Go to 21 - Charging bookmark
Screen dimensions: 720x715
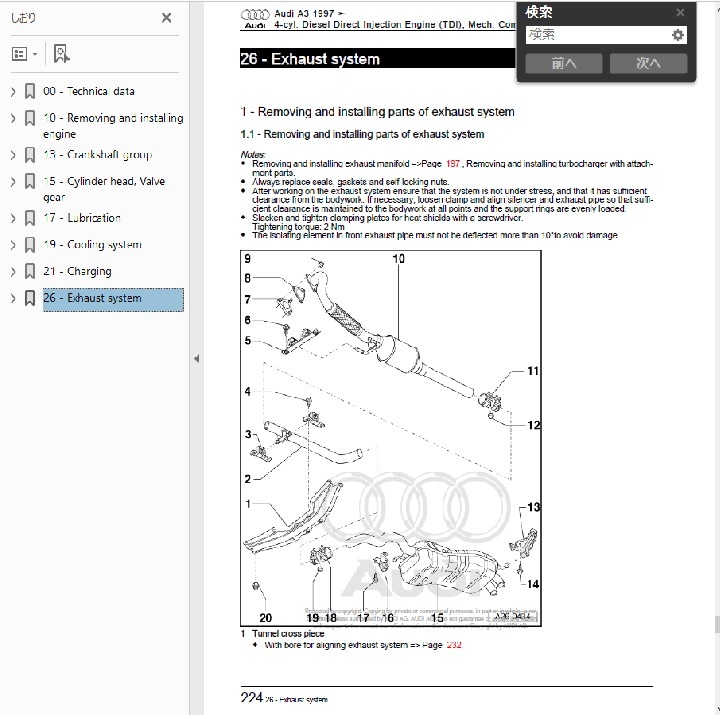click(78, 271)
